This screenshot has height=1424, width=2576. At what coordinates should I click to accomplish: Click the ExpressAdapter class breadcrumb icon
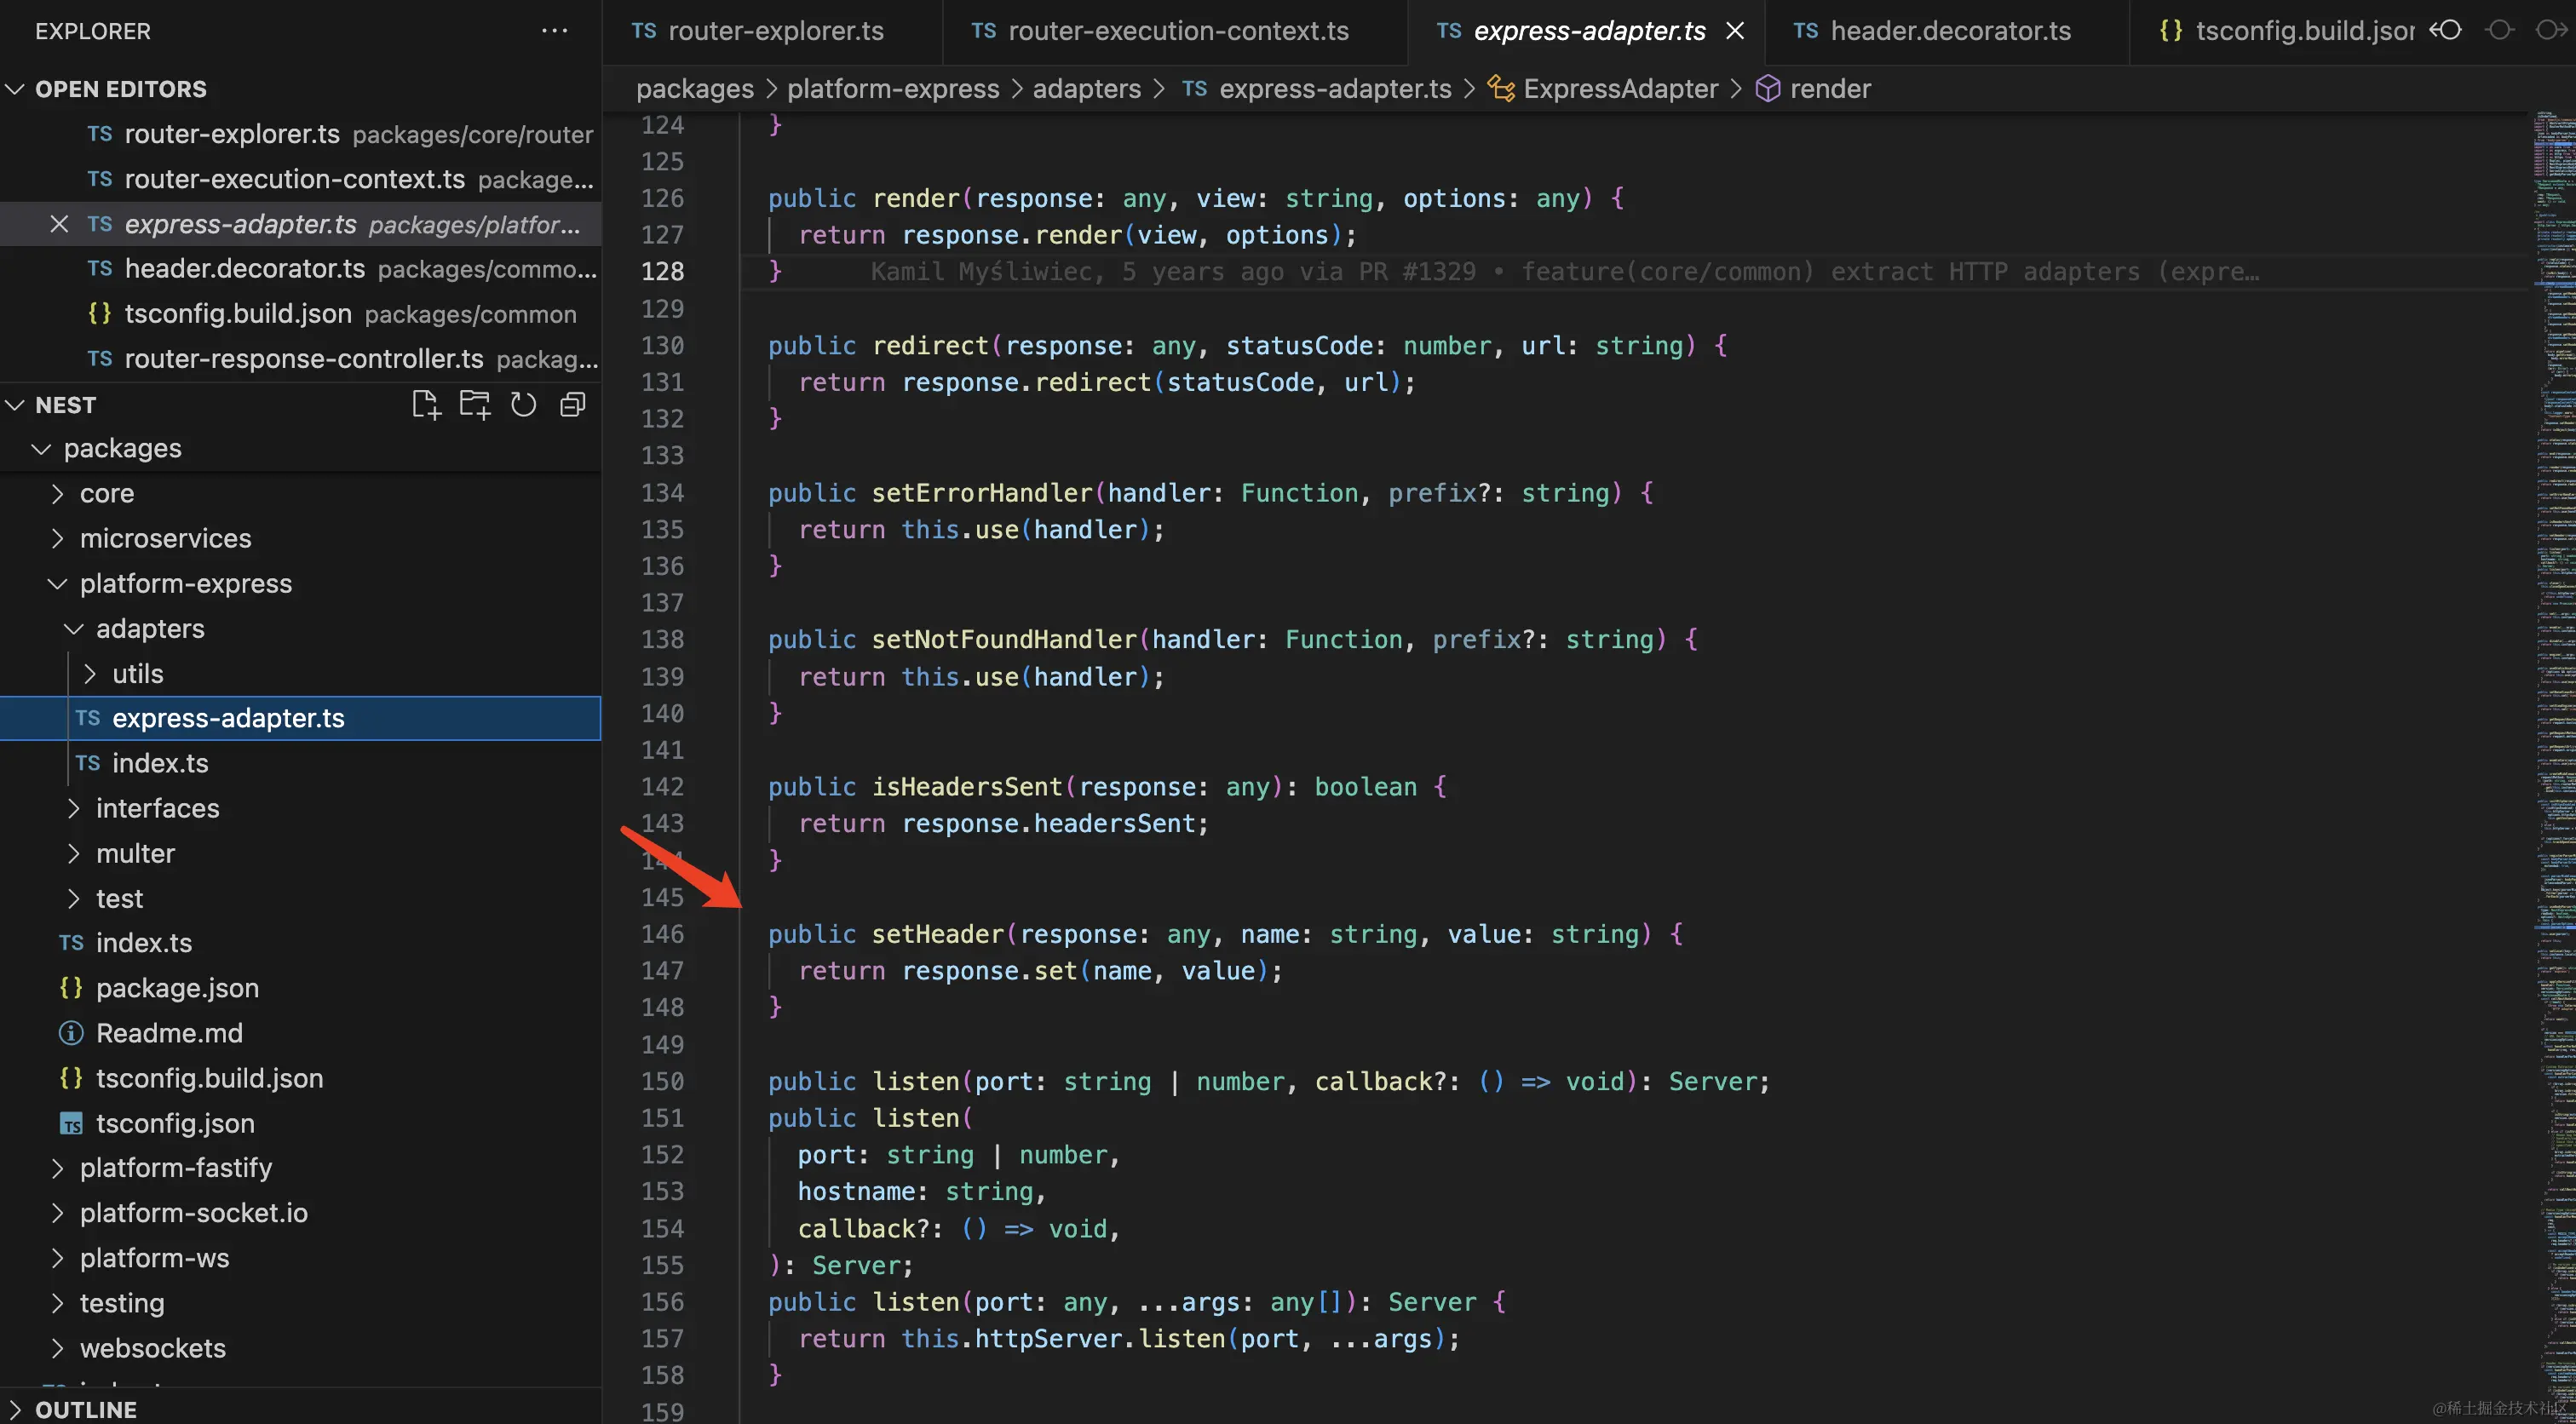tap(1500, 89)
